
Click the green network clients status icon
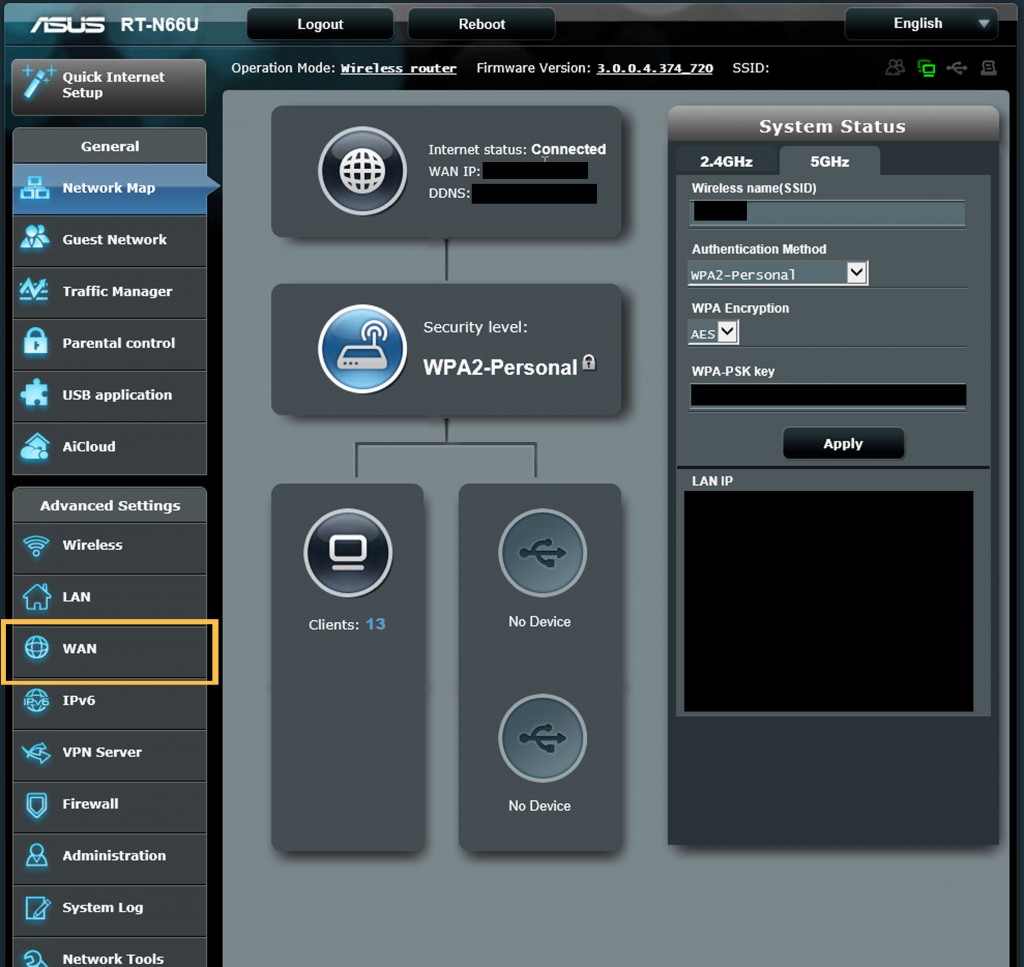[926, 67]
